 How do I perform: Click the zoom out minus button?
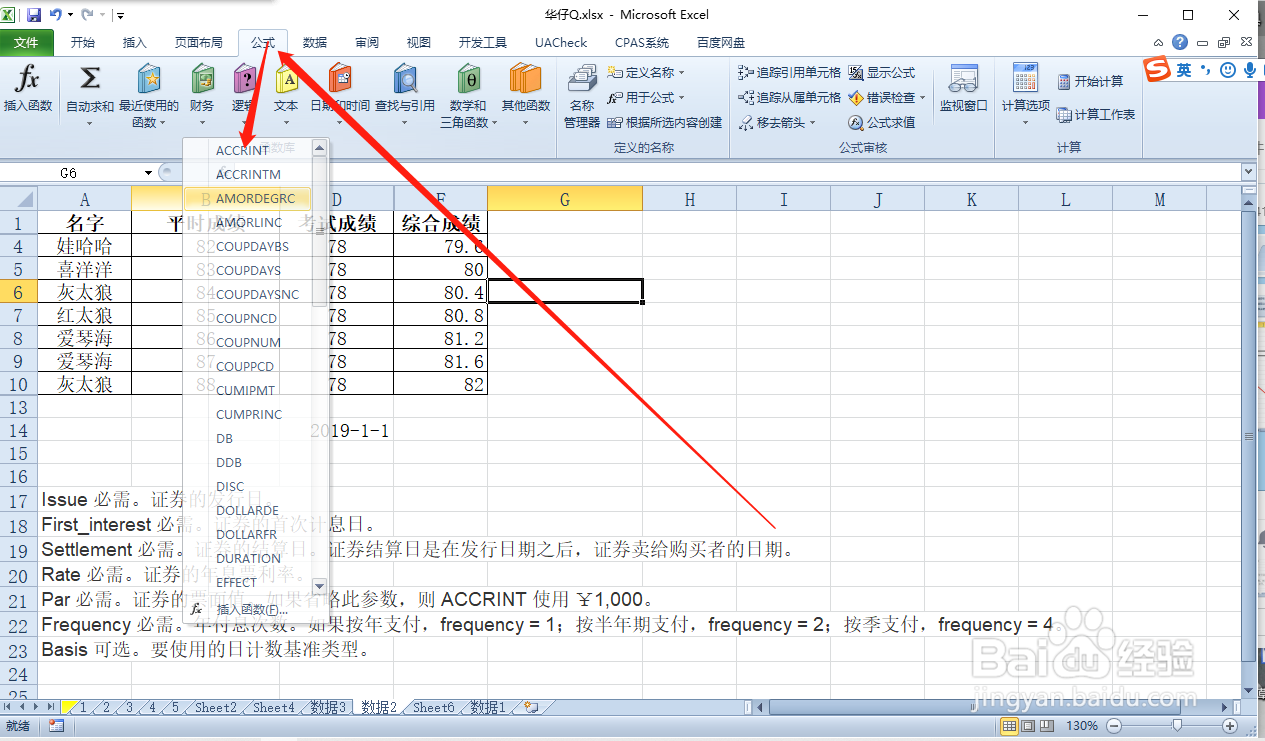tap(1114, 726)
